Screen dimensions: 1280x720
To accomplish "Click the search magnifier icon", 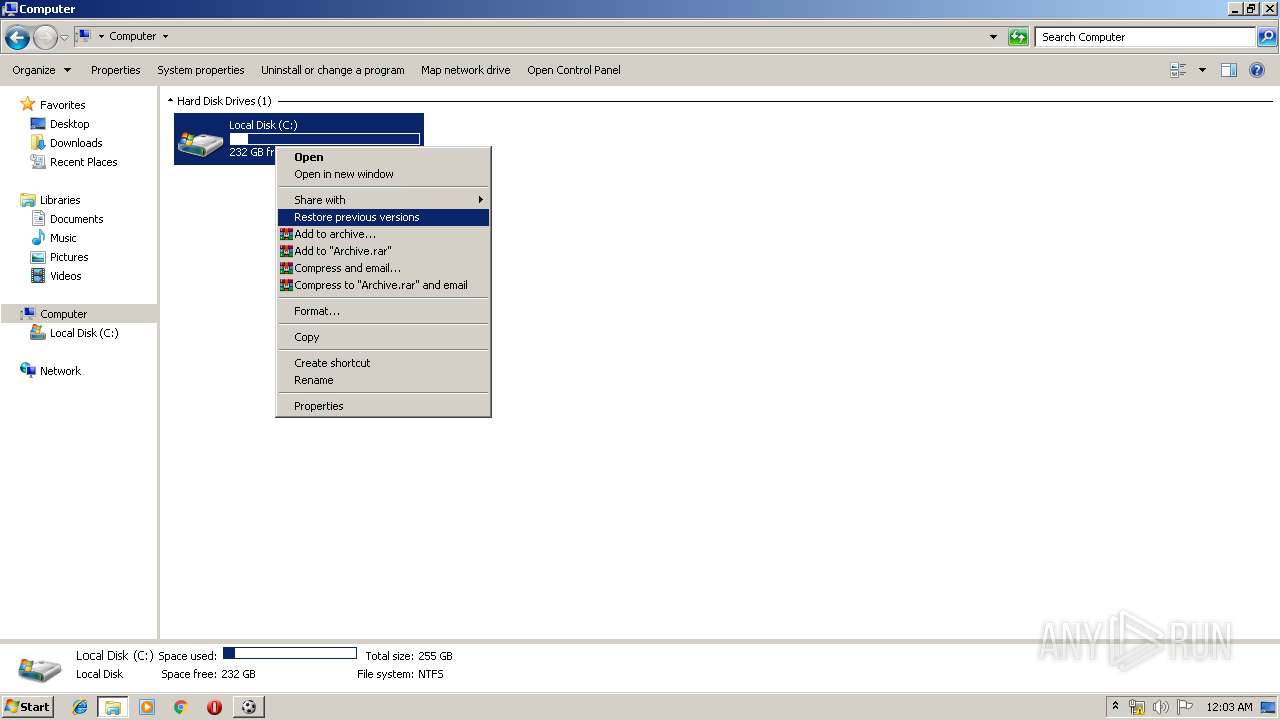I will point(1266,37).
